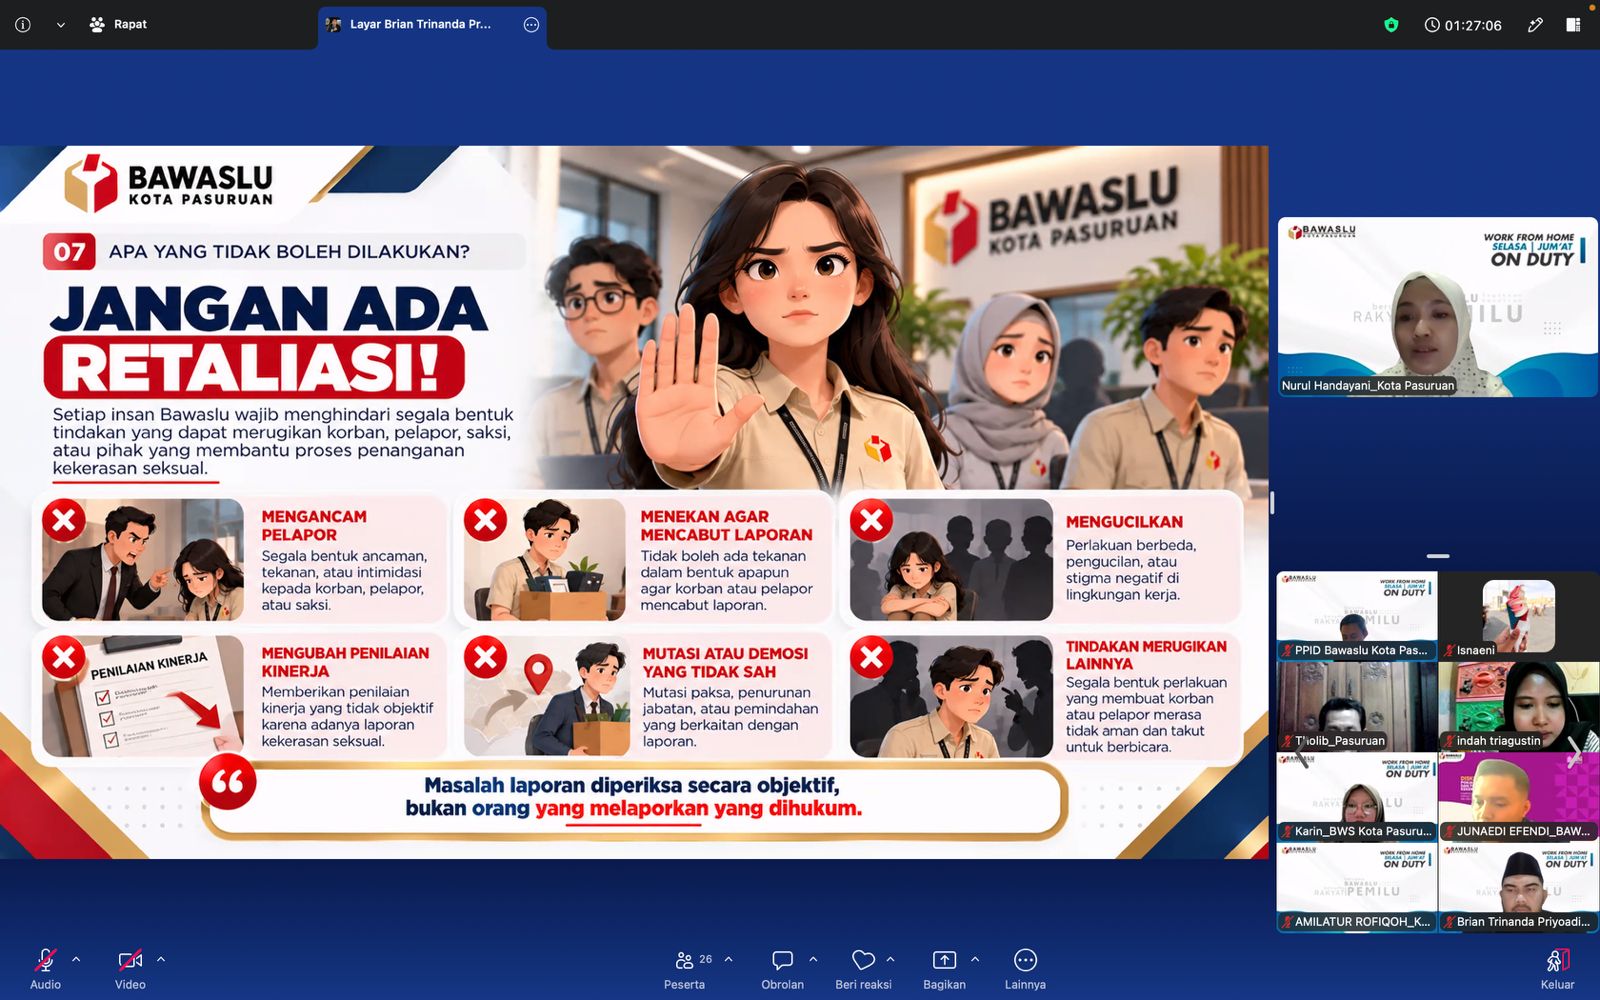The image size is (1600, 1000).
Task: Click the gallery panel handle bar
Action: [x=1438, y=556]
